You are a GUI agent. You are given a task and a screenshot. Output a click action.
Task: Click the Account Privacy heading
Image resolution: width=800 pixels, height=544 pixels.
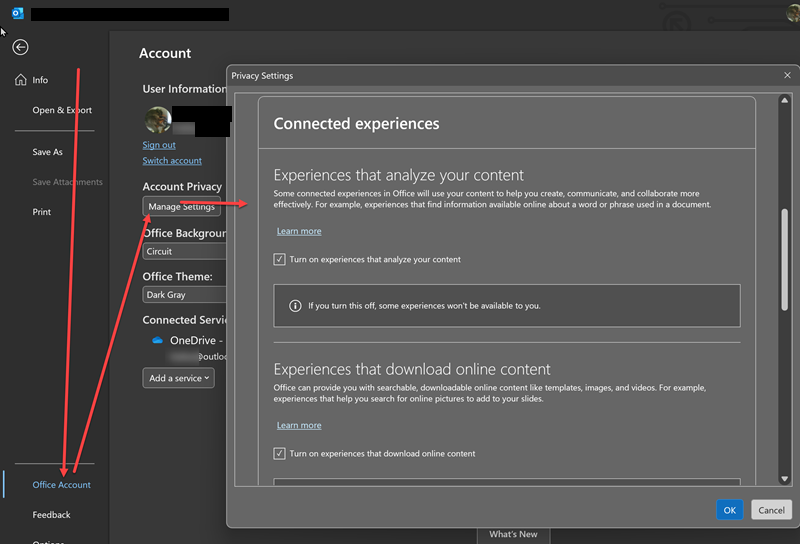pos(182,187)
